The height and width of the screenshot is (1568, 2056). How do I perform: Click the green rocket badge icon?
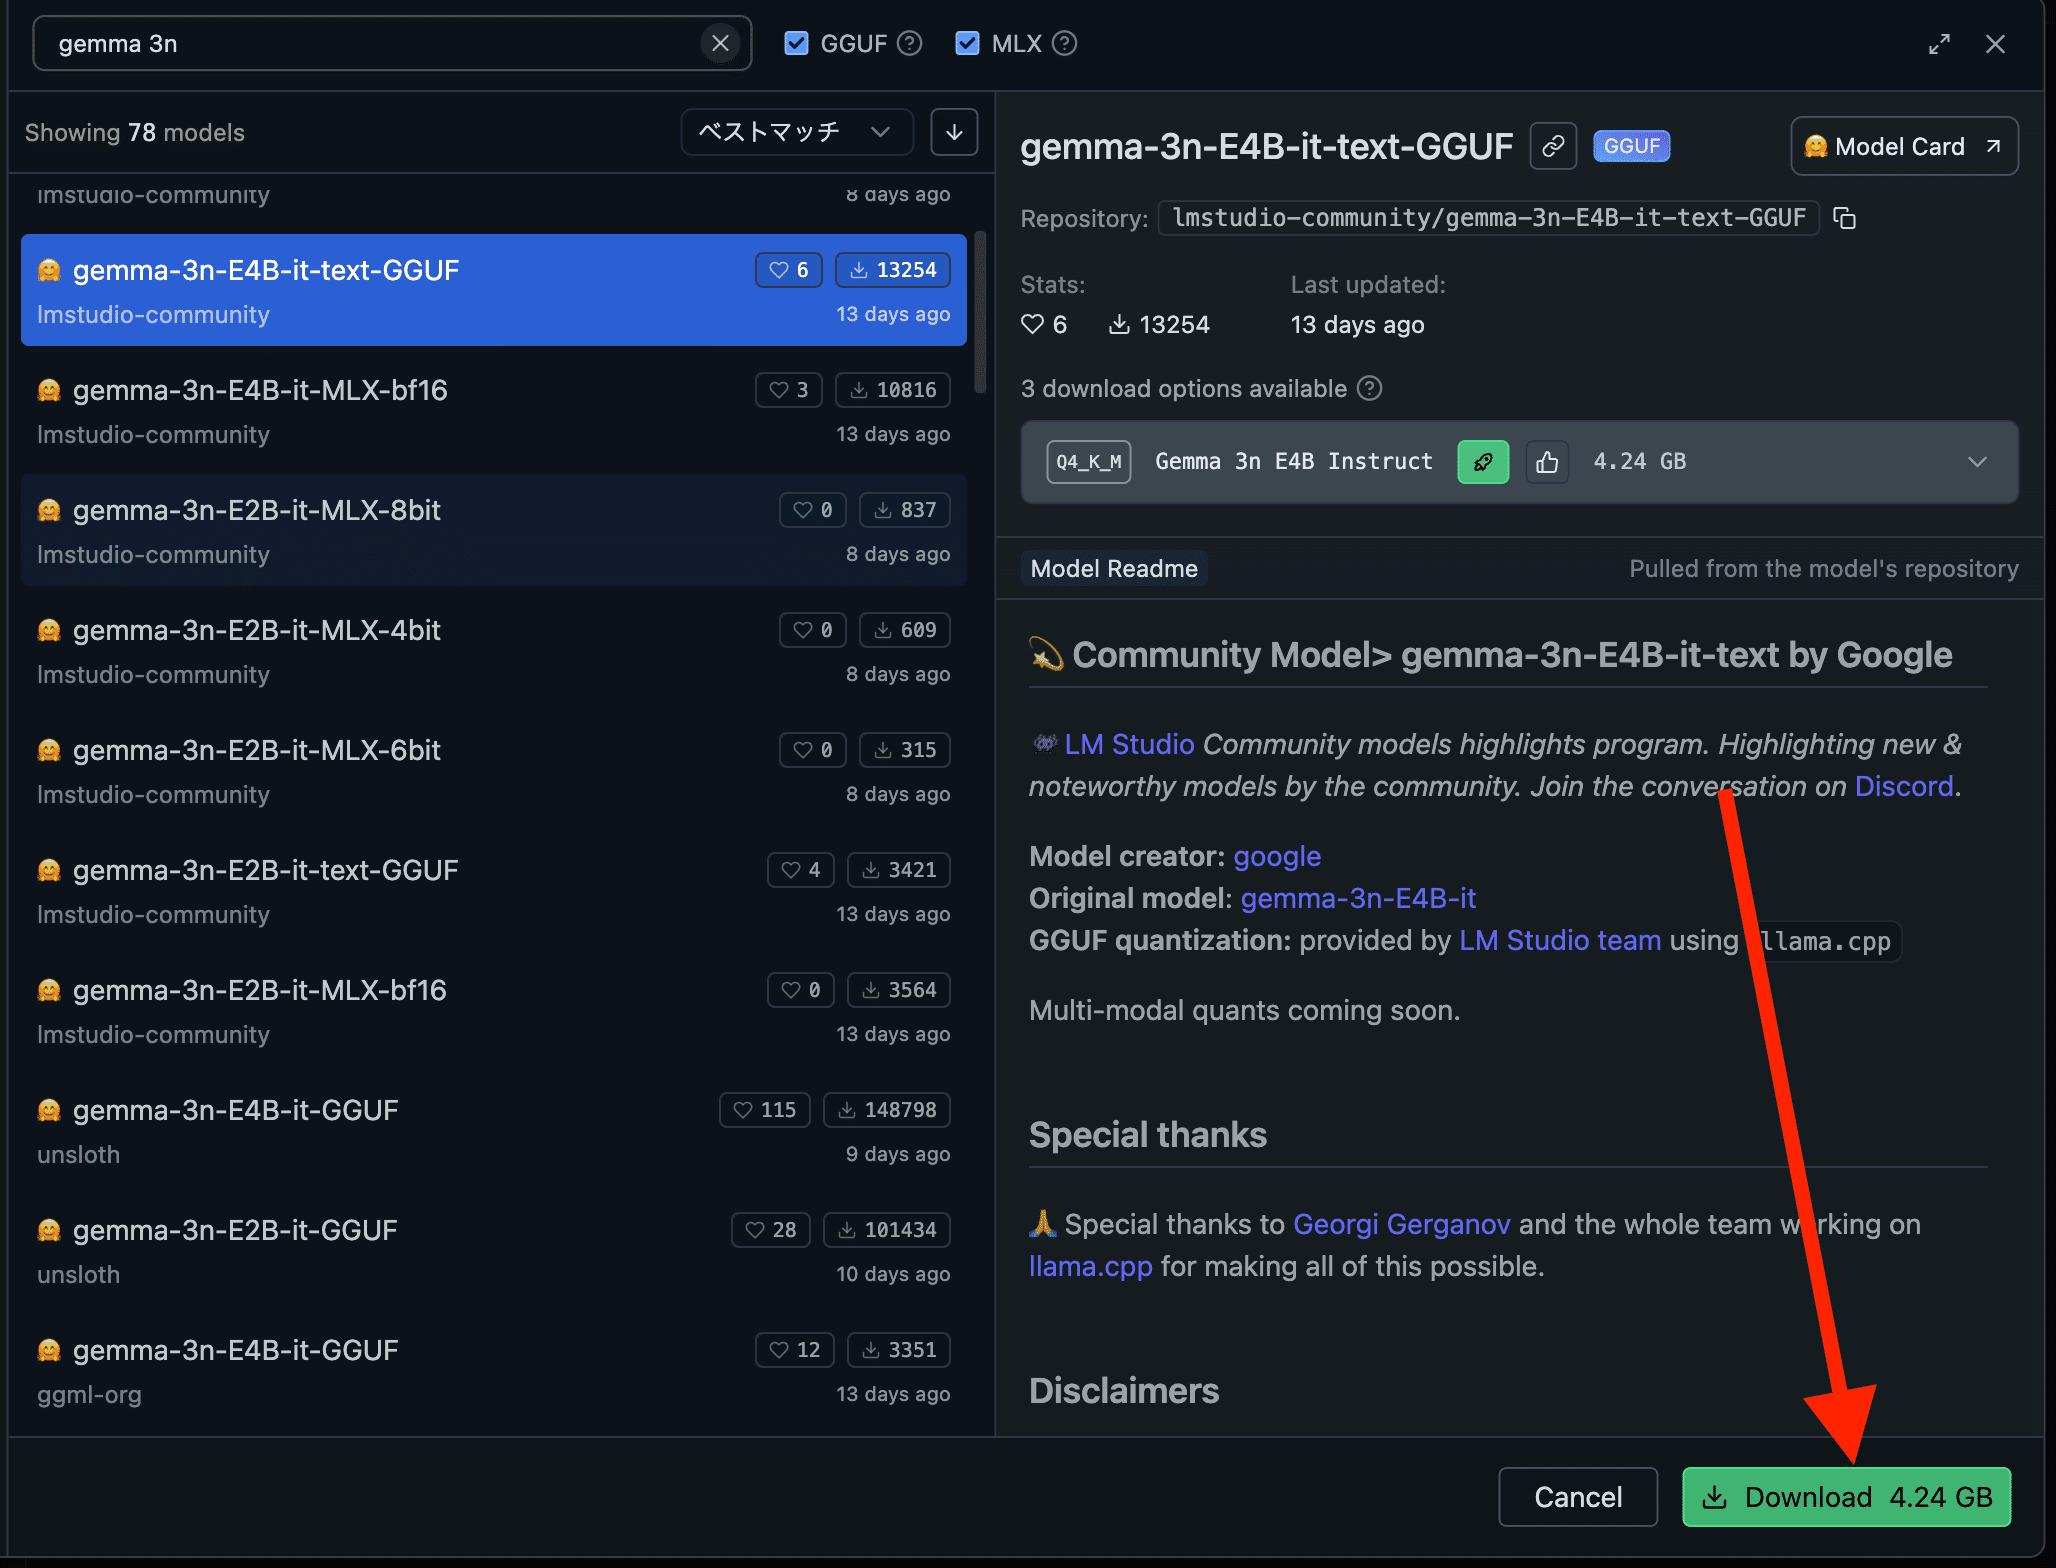(x=1483, y=462)
